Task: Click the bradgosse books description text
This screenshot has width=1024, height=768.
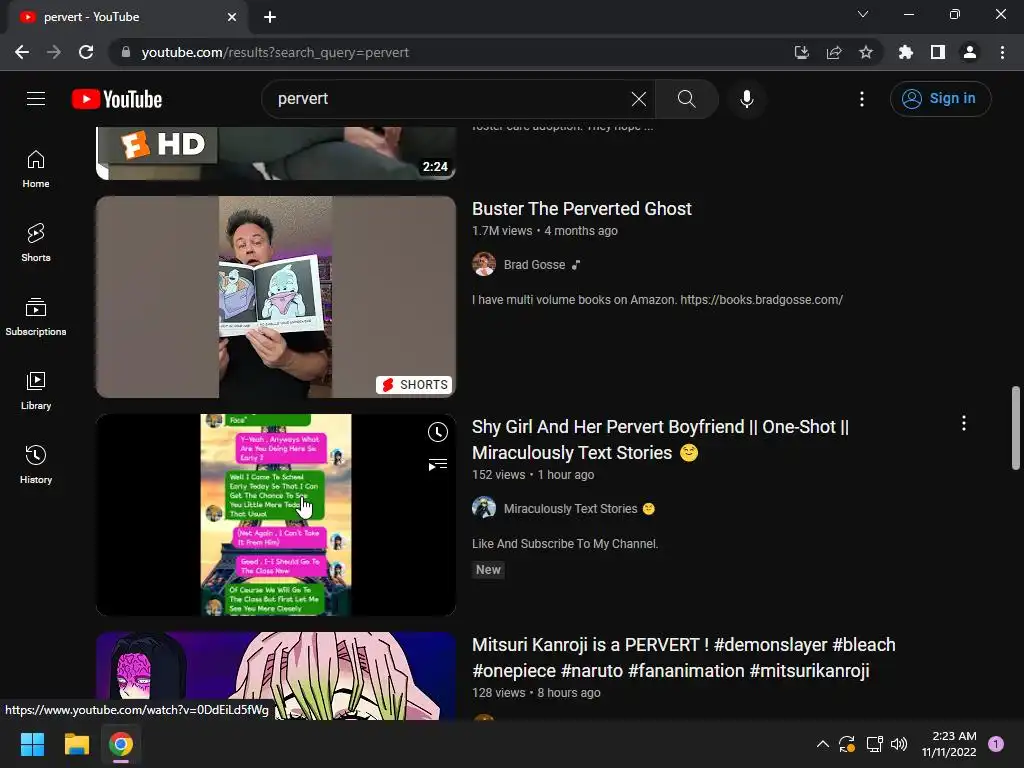Action: click(657, 300)
